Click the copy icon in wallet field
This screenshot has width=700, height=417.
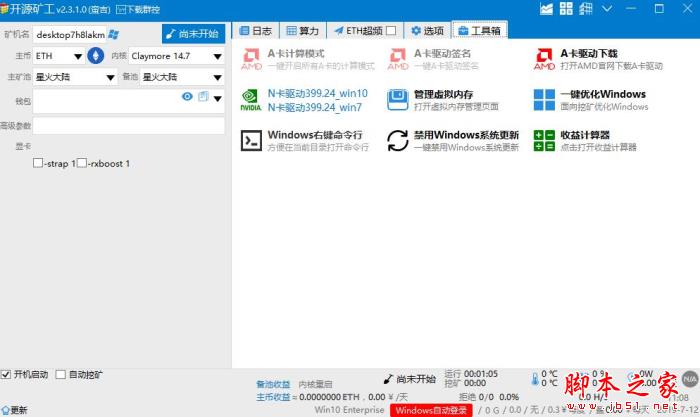[x=203, y=96]
